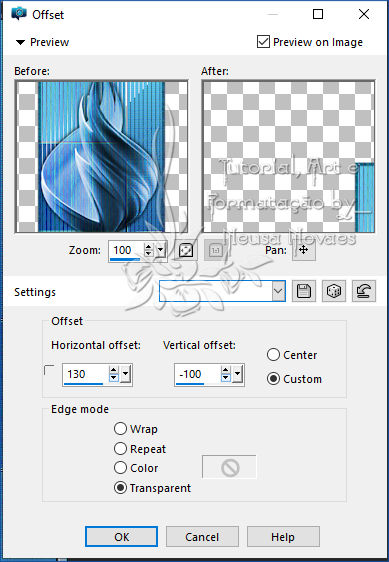Screen dimensions: 389x562
Task: Decrease the Horizontal offset with down arrow
Action: tap(114, 378)
